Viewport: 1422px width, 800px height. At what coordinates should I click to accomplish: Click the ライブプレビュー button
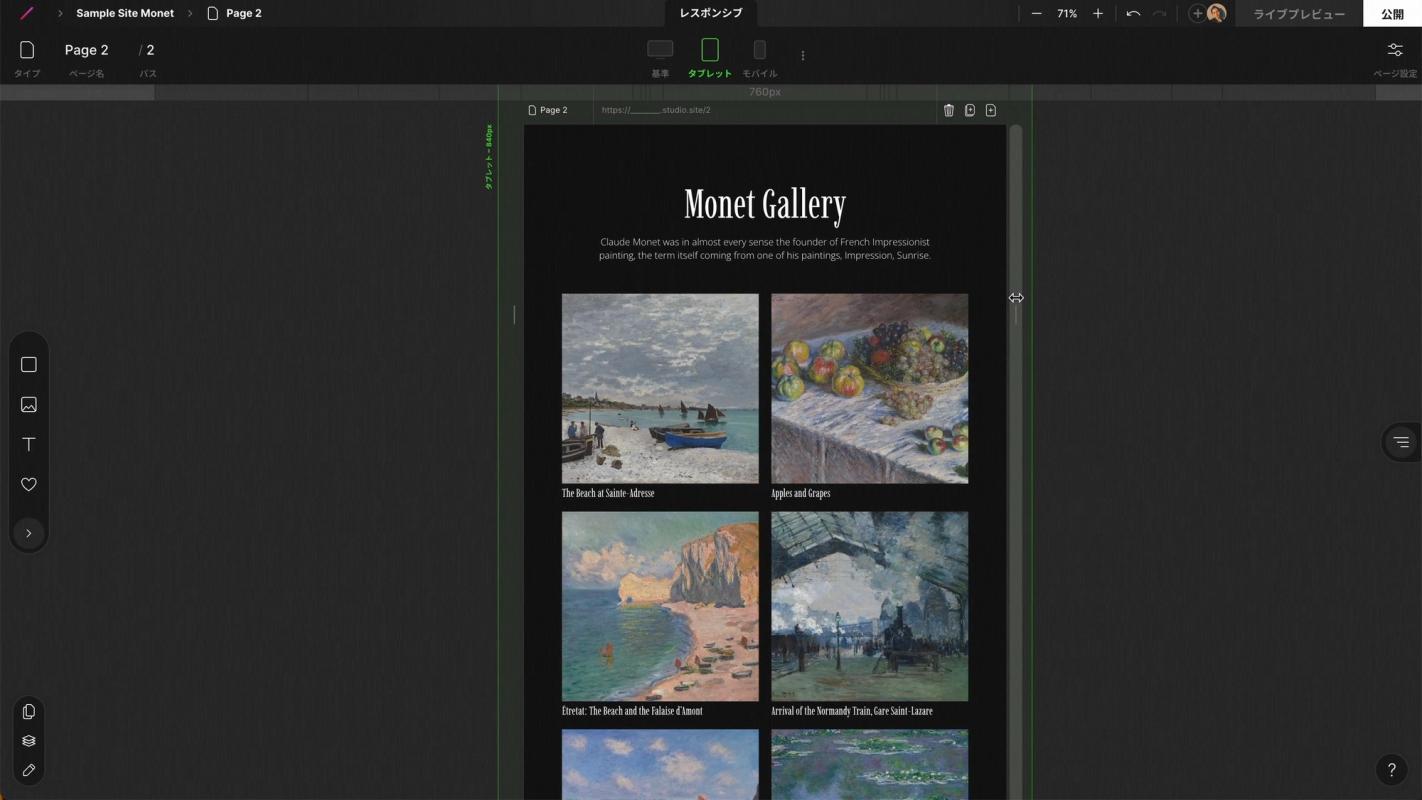1299,13
